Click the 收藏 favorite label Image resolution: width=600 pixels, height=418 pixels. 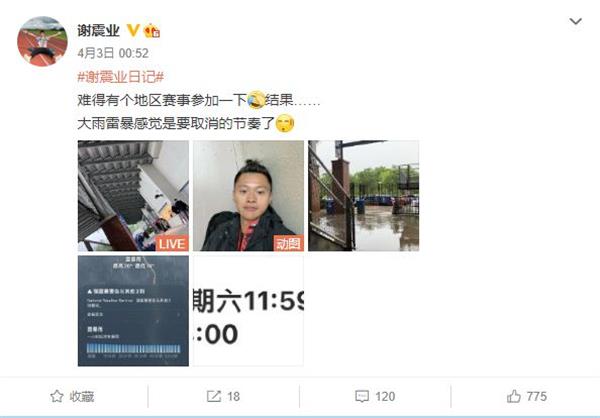82,397
